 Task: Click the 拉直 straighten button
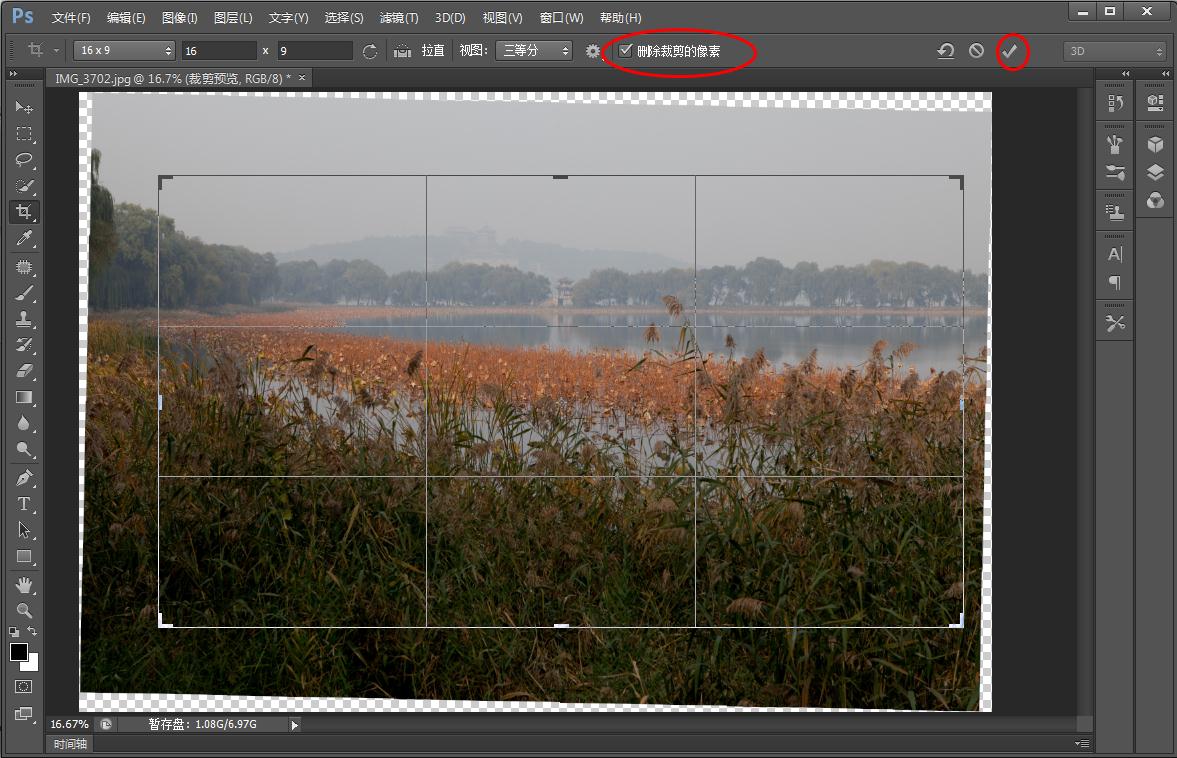[x=420, y=50]
